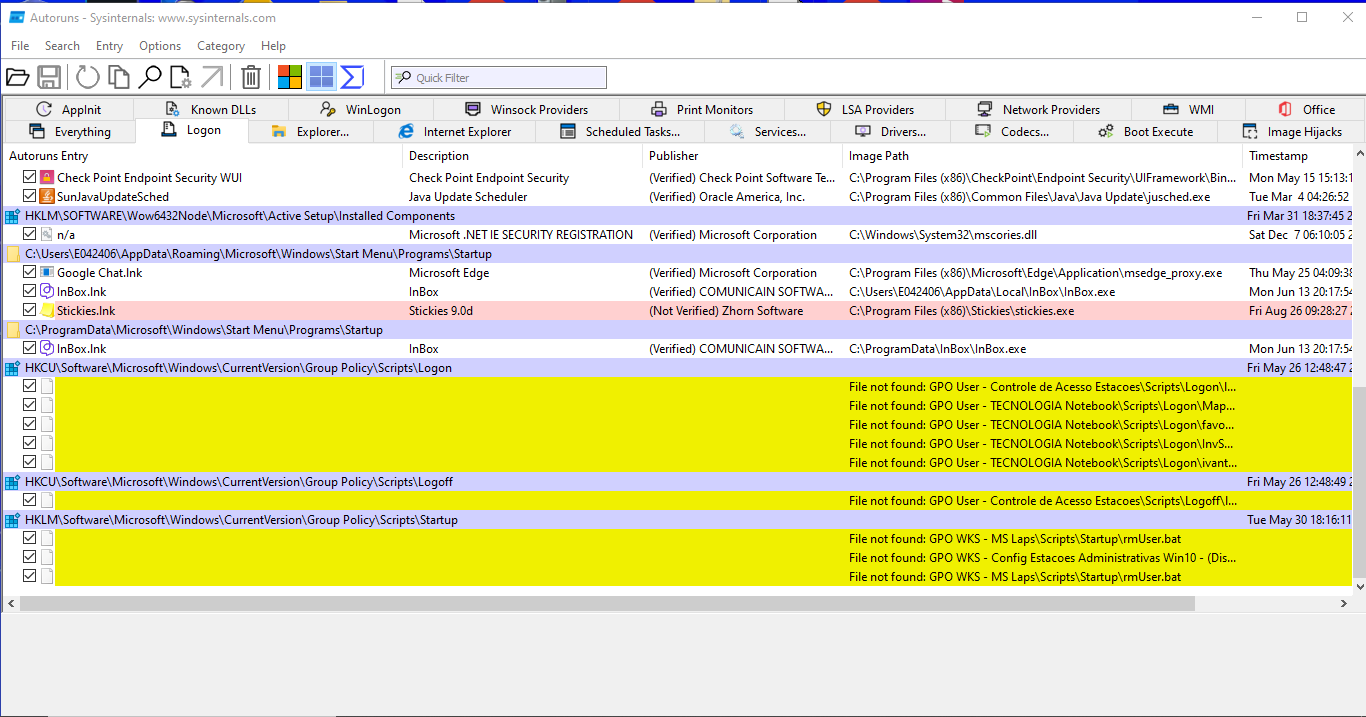This screenshot has height=717, width=1366.
Task: Open the Search menu
Action: pyautogui.click(x=62, y=46)
